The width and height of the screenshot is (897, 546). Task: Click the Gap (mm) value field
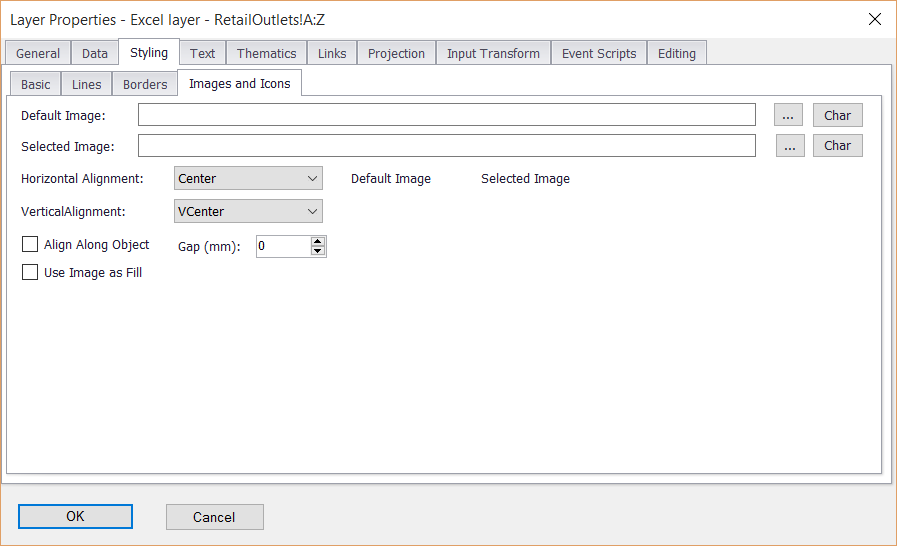tap(282, 246)
